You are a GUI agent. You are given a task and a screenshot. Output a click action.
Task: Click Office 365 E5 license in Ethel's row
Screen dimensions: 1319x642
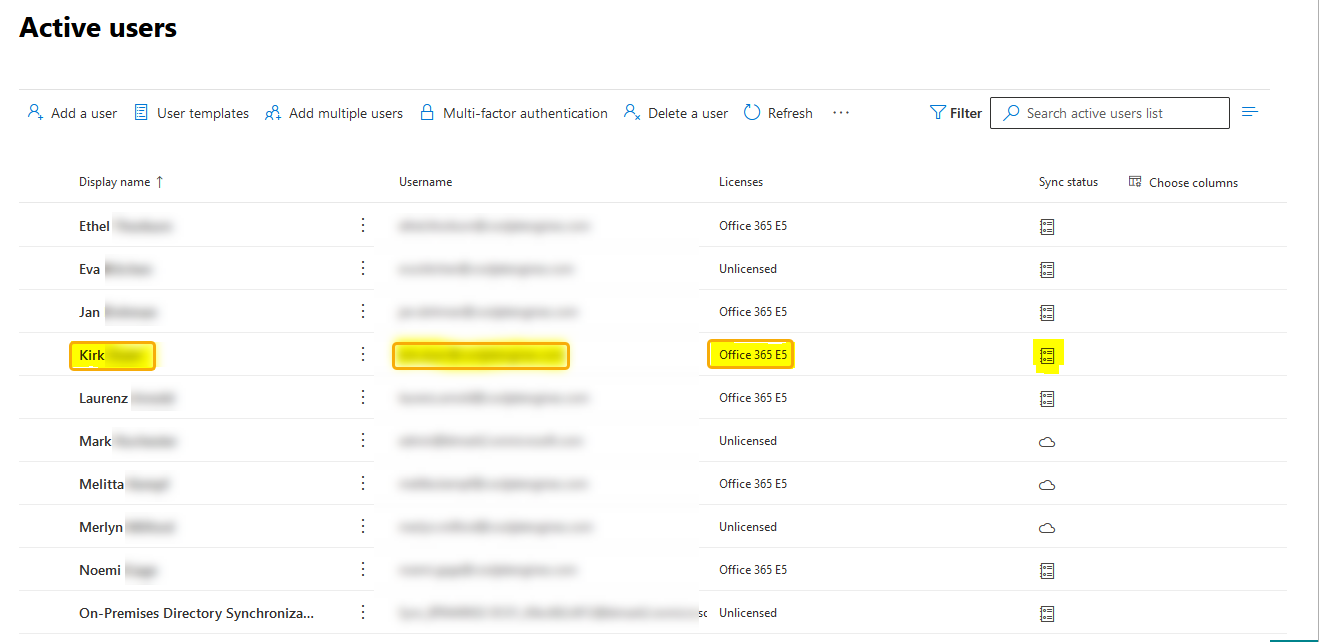tap(753, 226)
